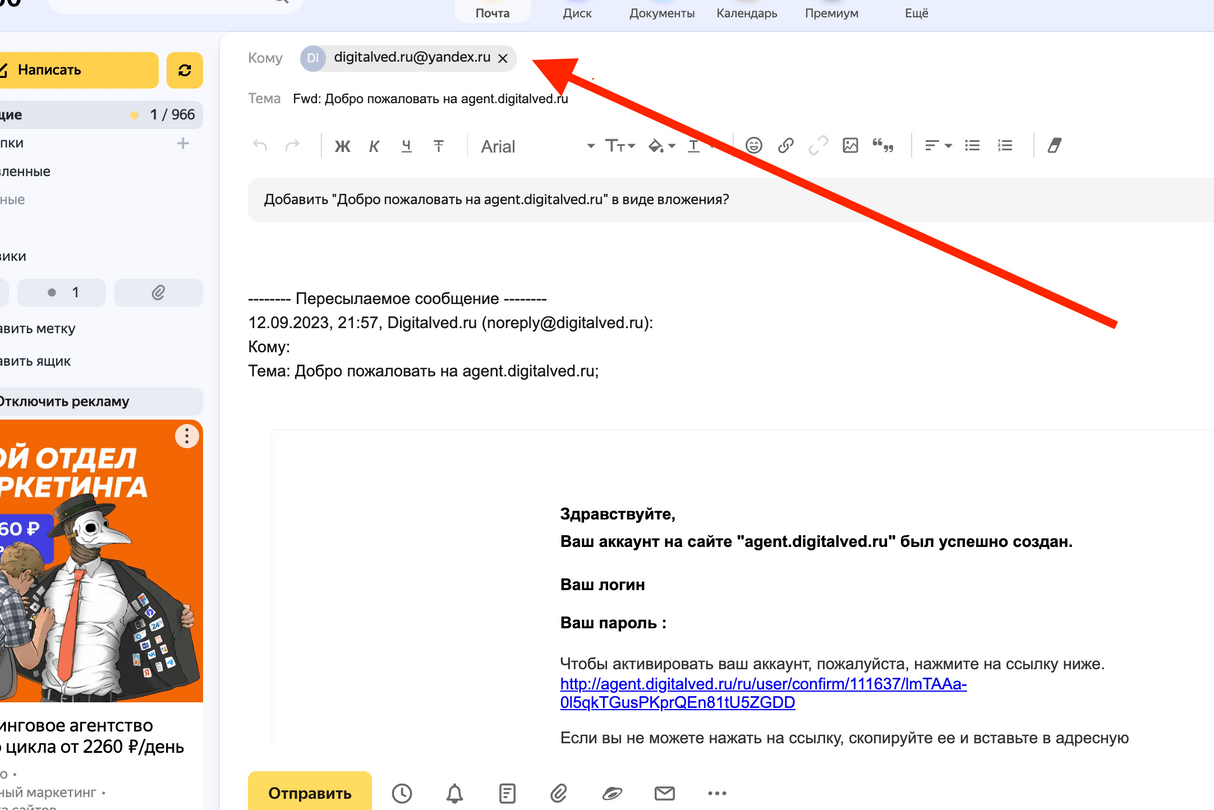Click the undo arrow icon
The height and width of the screenshot is (810, 1214).
(260, 146)
